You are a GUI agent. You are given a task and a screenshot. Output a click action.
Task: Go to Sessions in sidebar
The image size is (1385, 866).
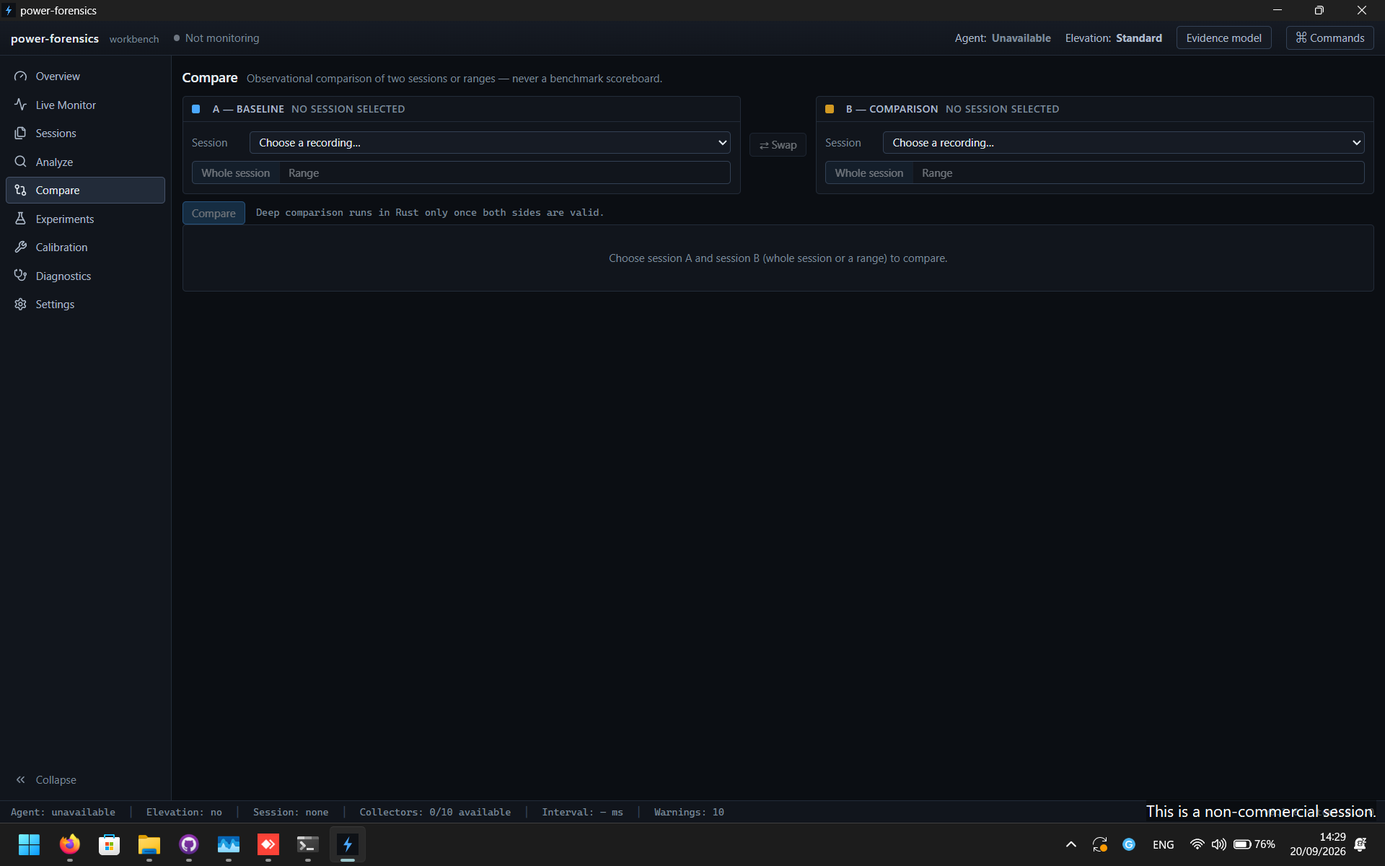pos(85,133)
